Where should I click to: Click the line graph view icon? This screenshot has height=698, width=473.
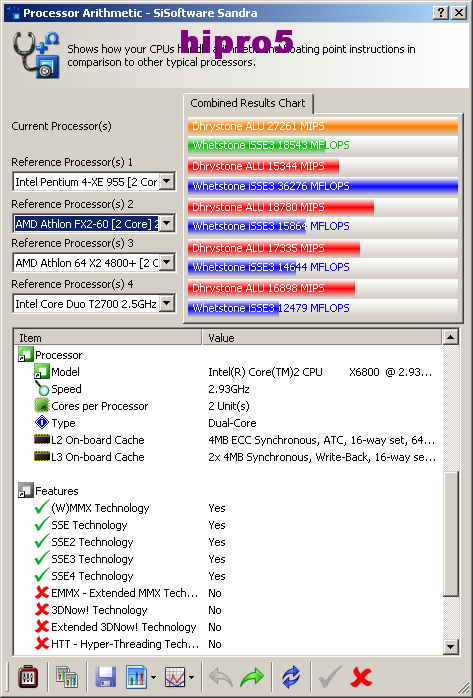pos(175,677)
